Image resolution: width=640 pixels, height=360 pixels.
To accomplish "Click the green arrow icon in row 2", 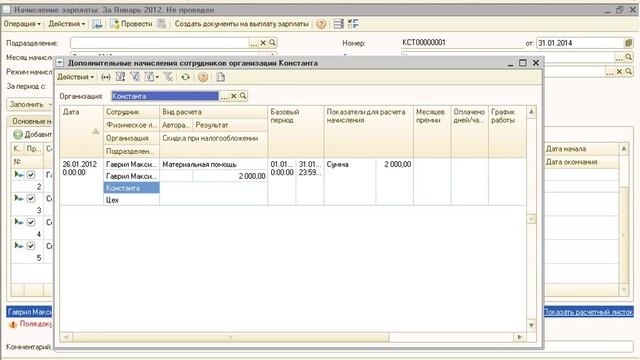I will pyautogui.click(x=18, y=175).
